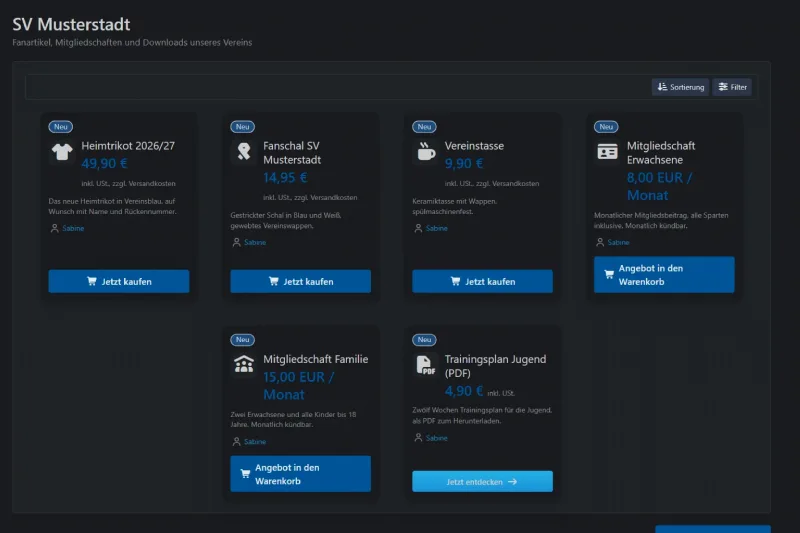Click the Neu badge on Mitgliedschaft Familie card
The image size is (800, 533).
click(242, 340)
